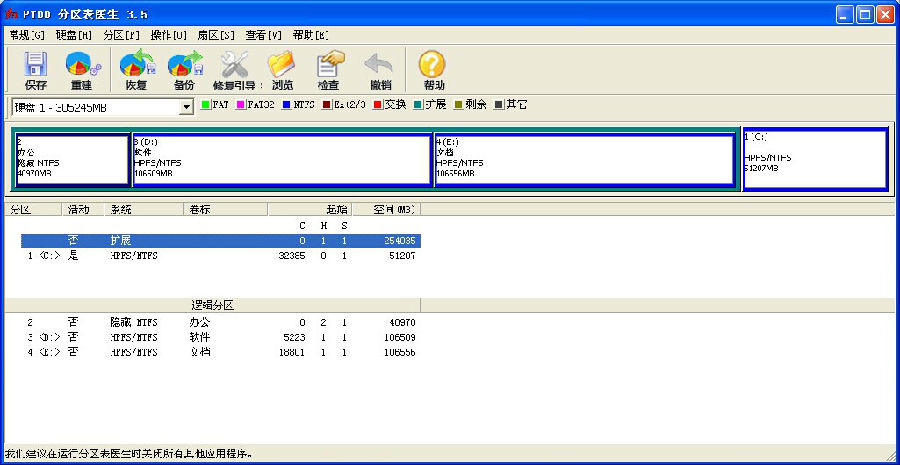
Task: Select logical partition 3 (D:) row
Action: click(221, 337)
